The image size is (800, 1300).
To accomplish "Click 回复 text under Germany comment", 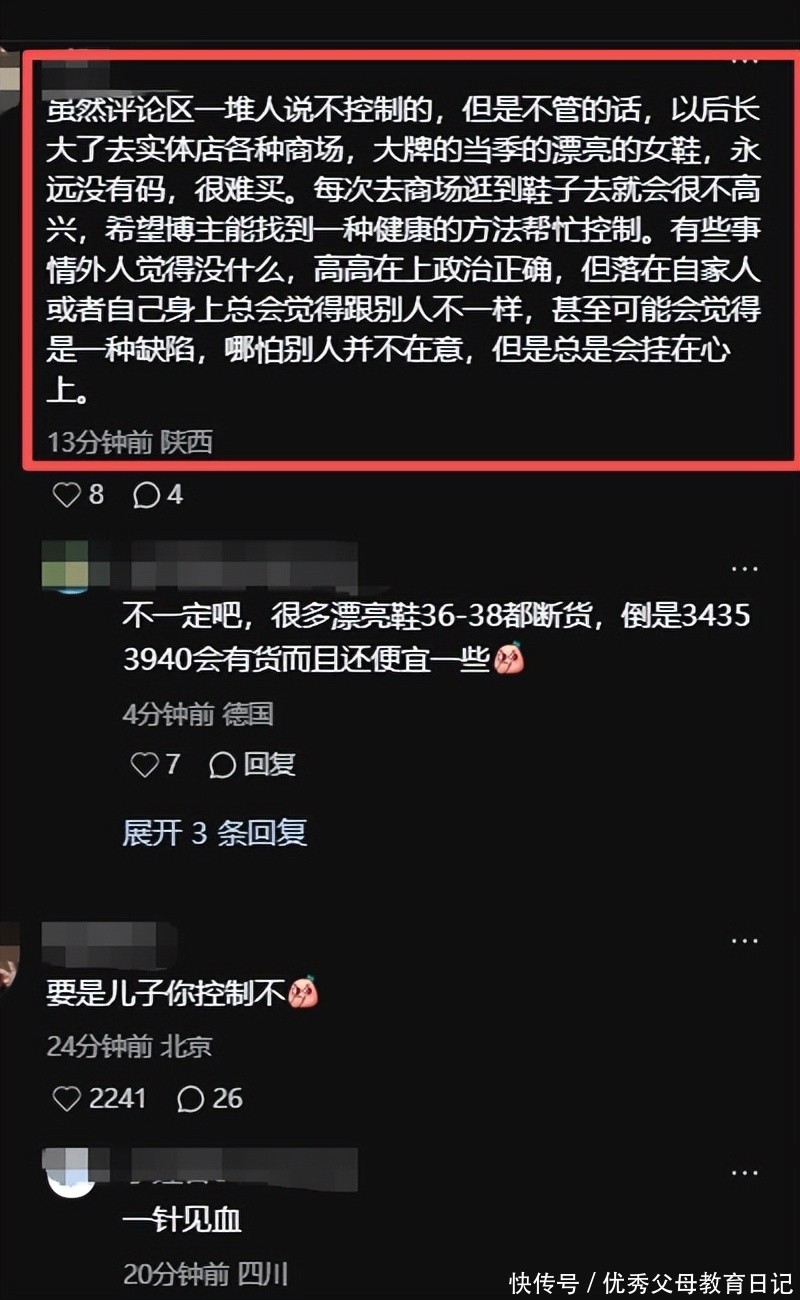I will [270, 765].
